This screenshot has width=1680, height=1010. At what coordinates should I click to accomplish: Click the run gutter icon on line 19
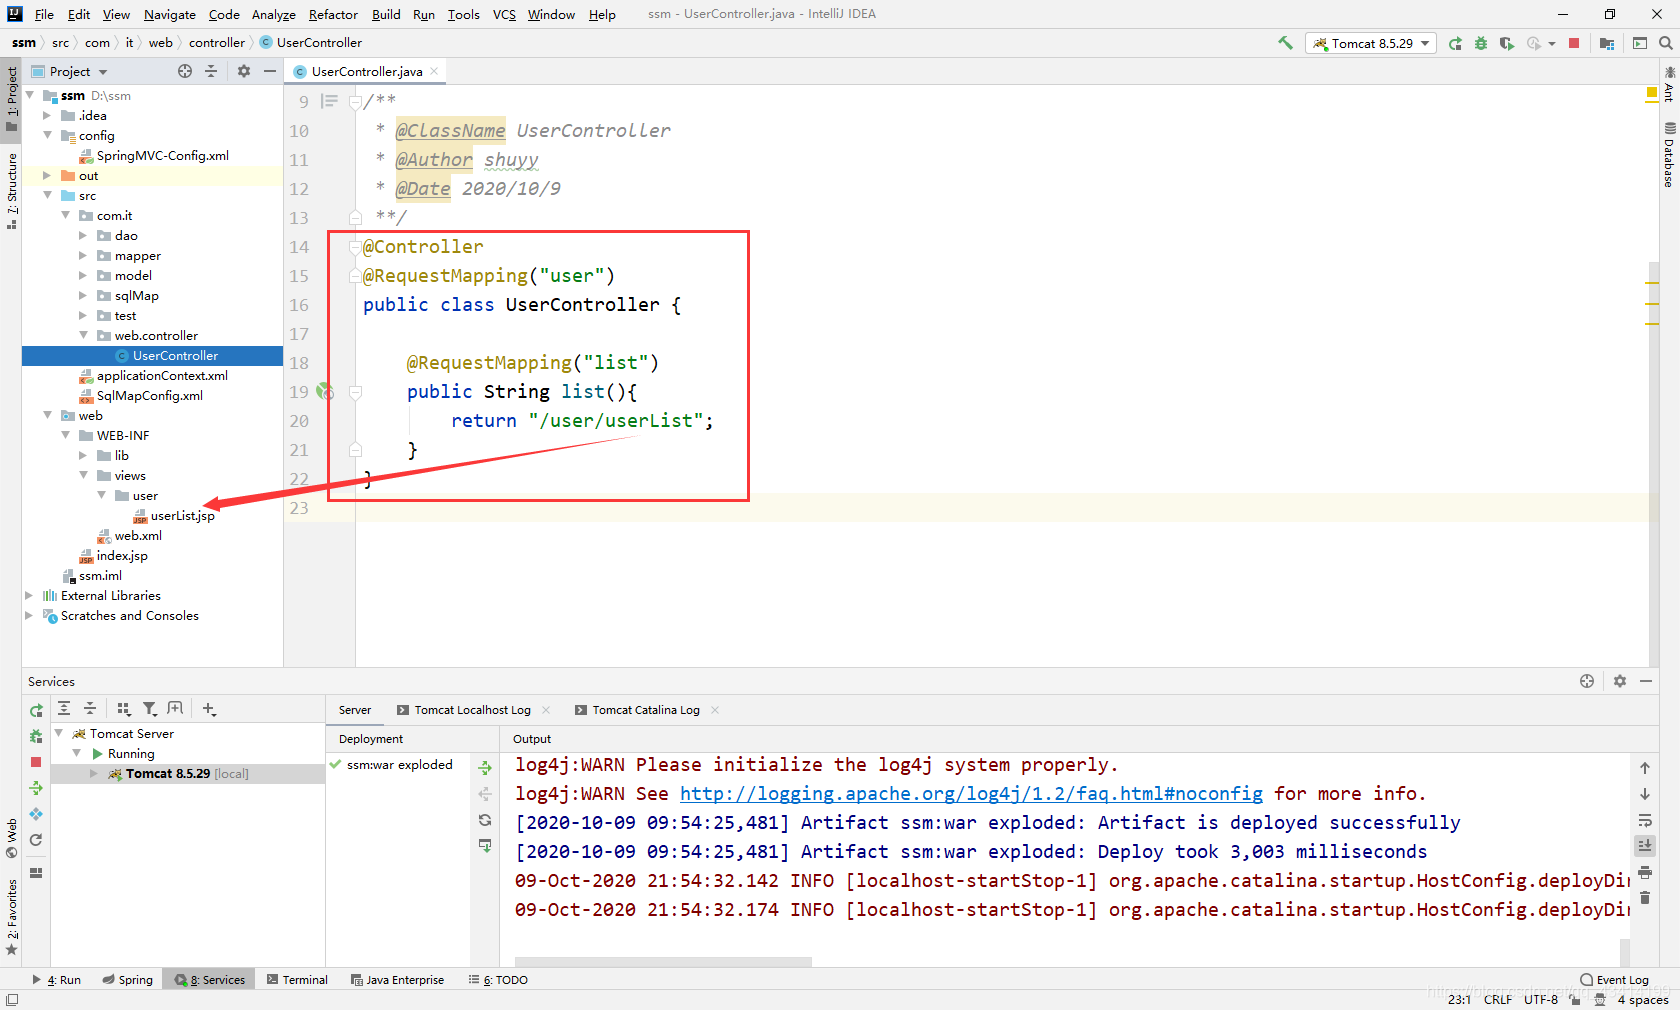click(x=325, y=391)
